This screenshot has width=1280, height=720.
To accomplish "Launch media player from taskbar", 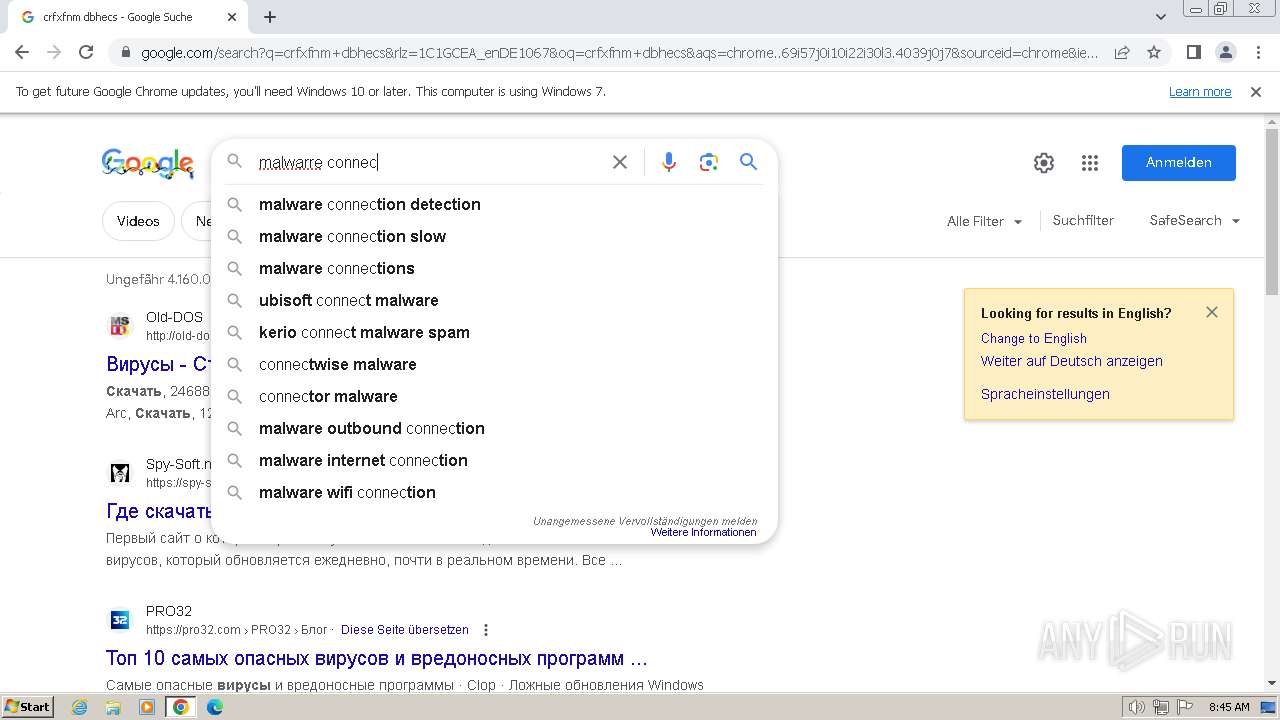I will 147,707.
